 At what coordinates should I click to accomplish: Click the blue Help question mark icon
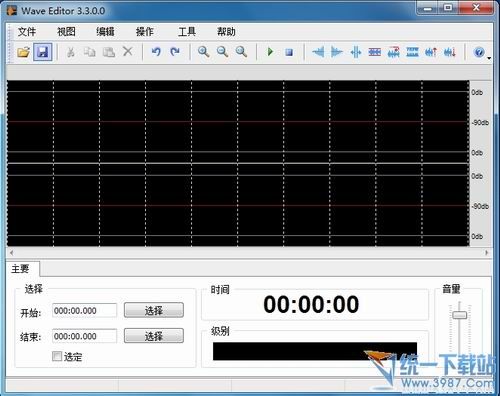[x=479, y=52]
